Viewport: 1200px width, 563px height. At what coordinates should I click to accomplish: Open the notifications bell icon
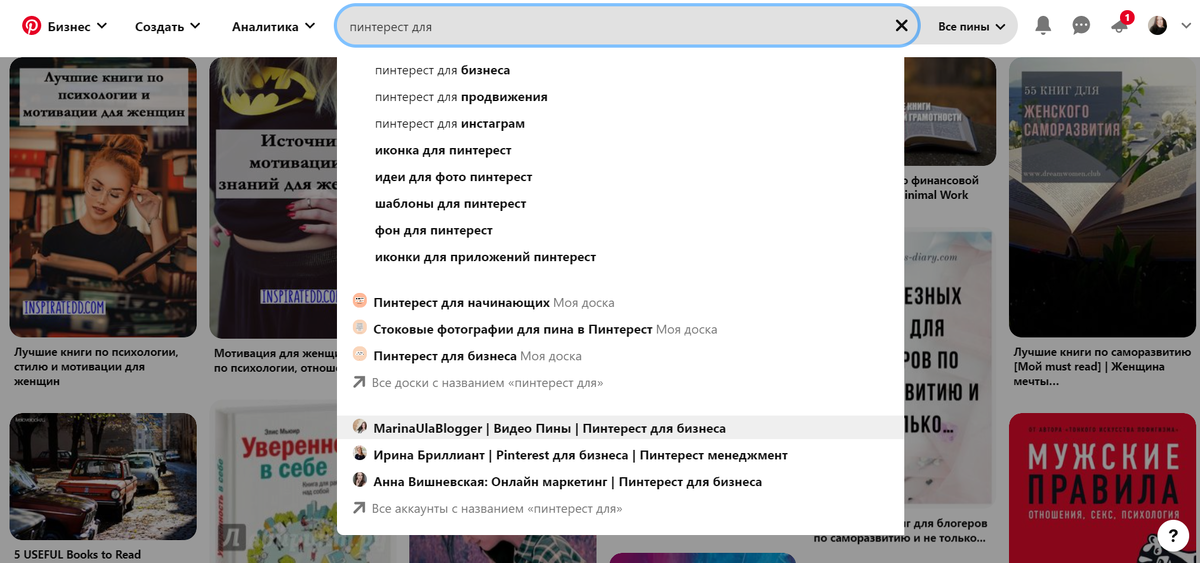coord(1043,26)
